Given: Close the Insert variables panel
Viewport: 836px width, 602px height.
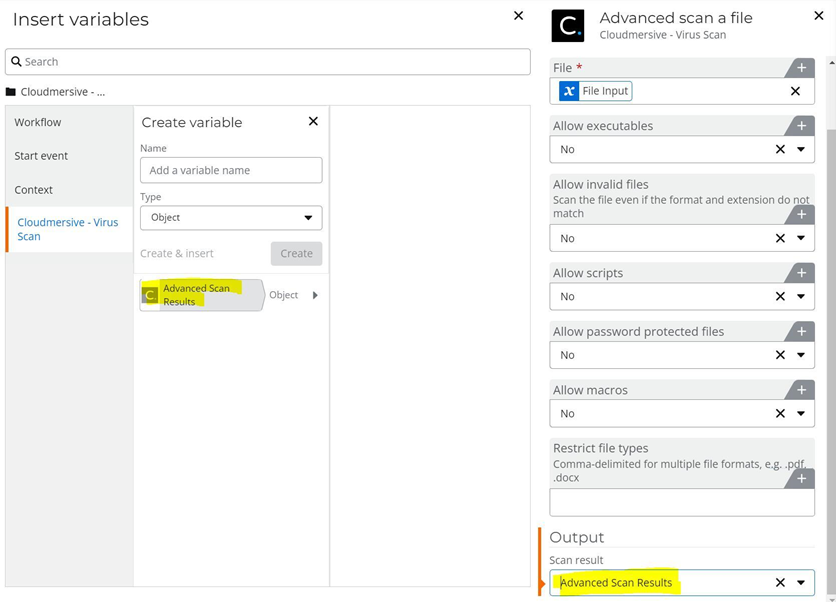Looking at the screenshot, I should point(518,16).
